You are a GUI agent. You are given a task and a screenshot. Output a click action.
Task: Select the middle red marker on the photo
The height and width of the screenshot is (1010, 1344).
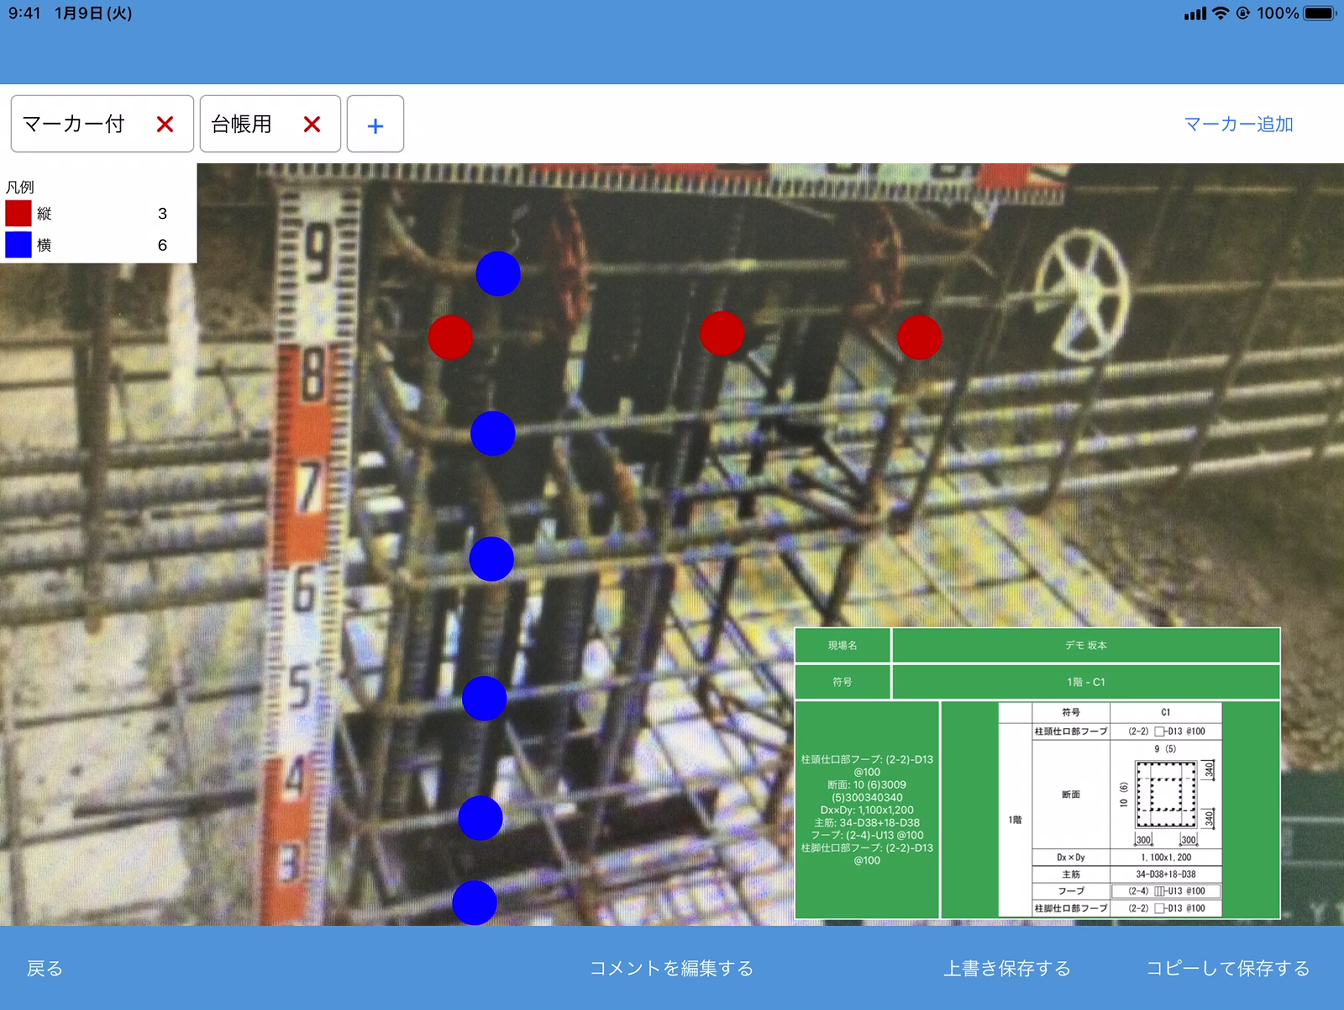pos(722,333)
